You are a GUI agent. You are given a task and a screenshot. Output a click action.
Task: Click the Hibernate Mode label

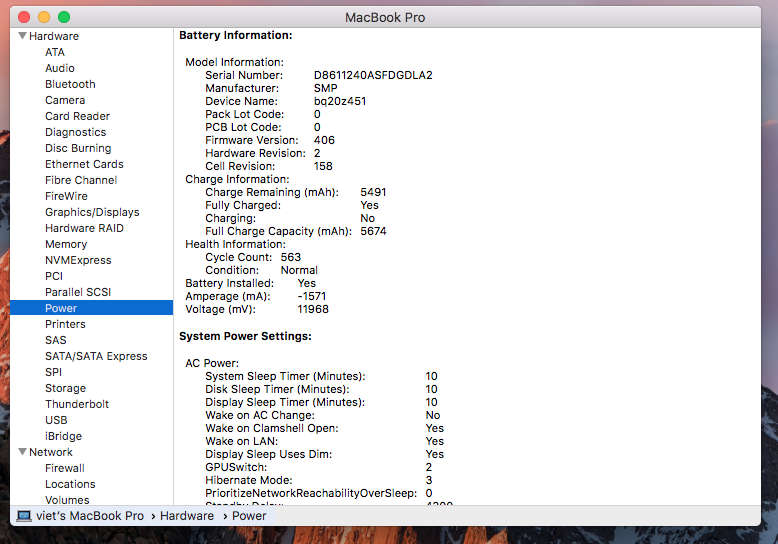pyautogui.click(x=249, y=480)
